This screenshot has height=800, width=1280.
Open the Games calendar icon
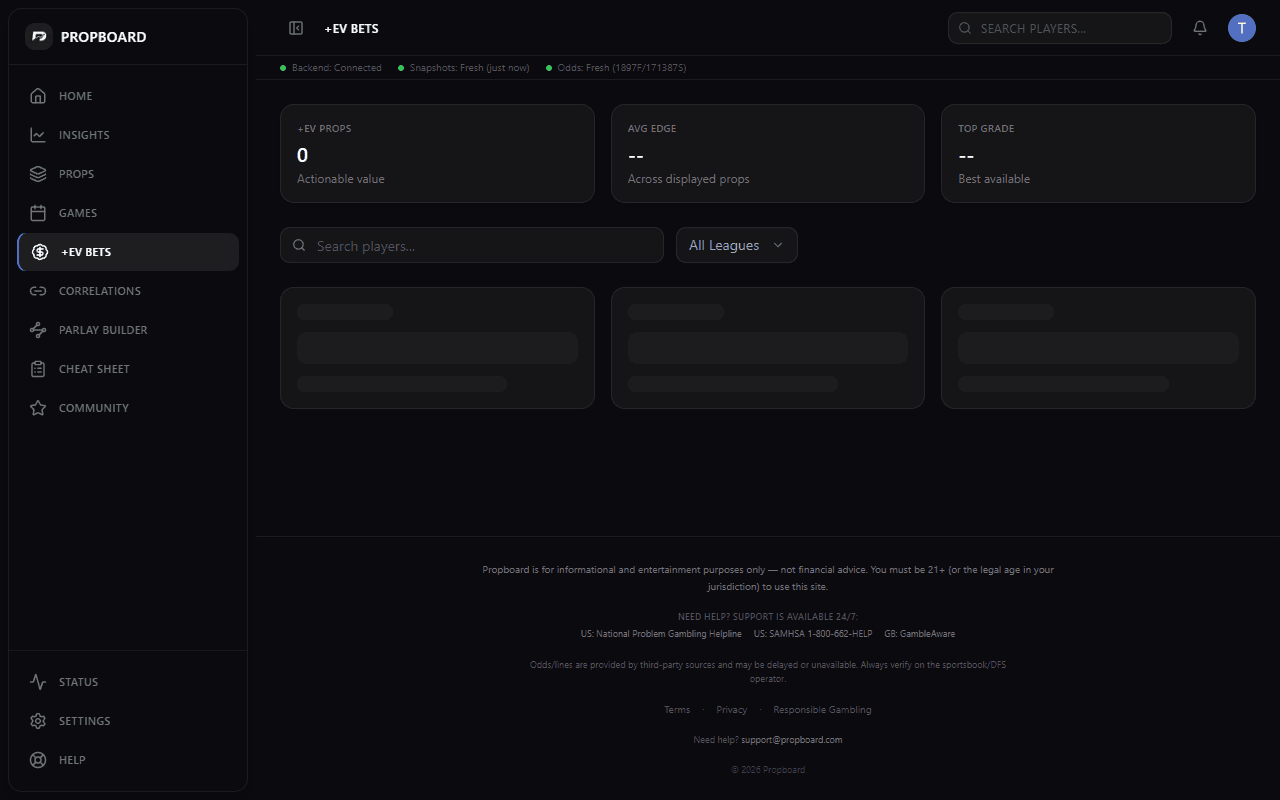coord(37,212)
